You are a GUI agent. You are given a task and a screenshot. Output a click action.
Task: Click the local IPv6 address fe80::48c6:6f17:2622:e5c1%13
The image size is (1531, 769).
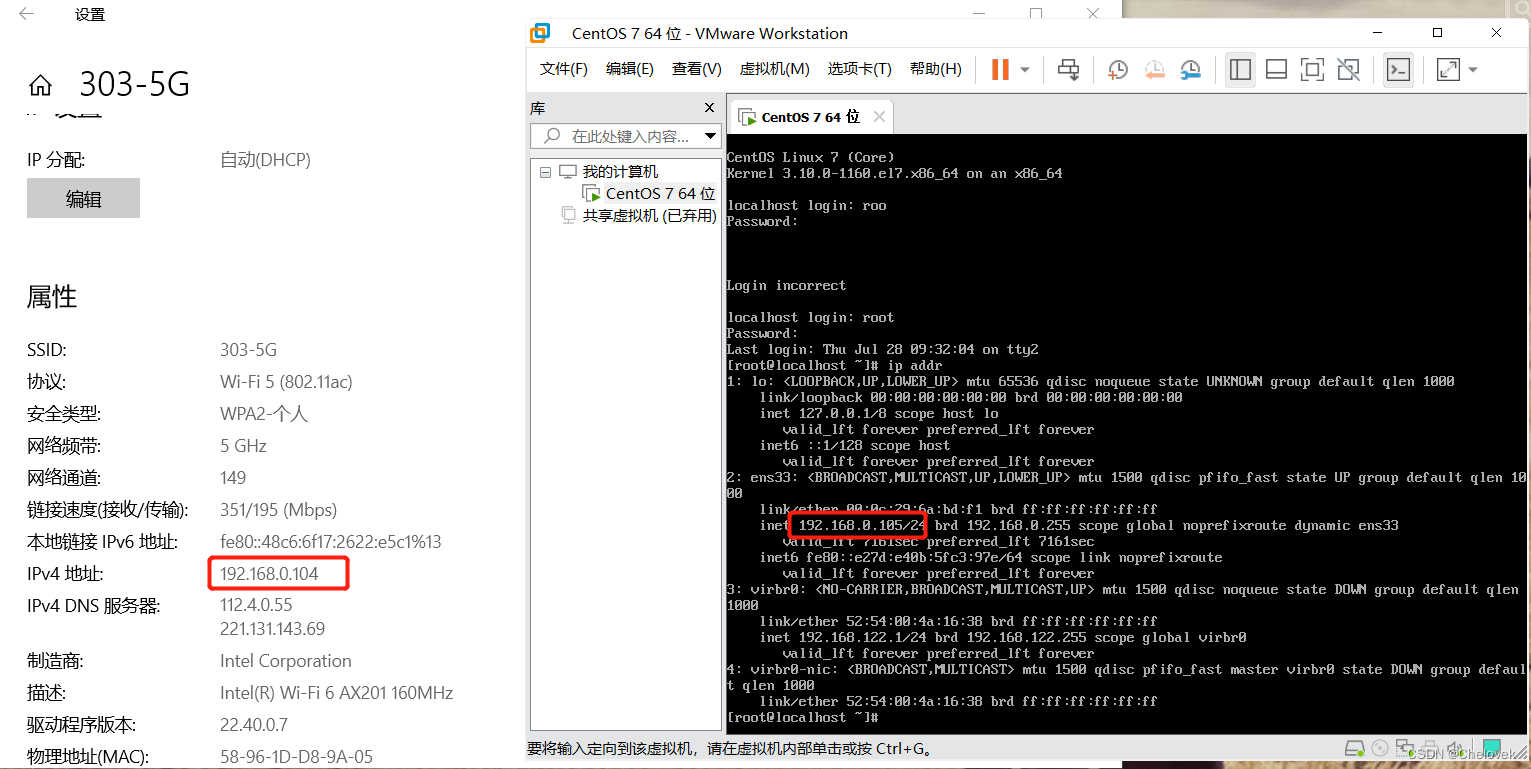point(330,542)
